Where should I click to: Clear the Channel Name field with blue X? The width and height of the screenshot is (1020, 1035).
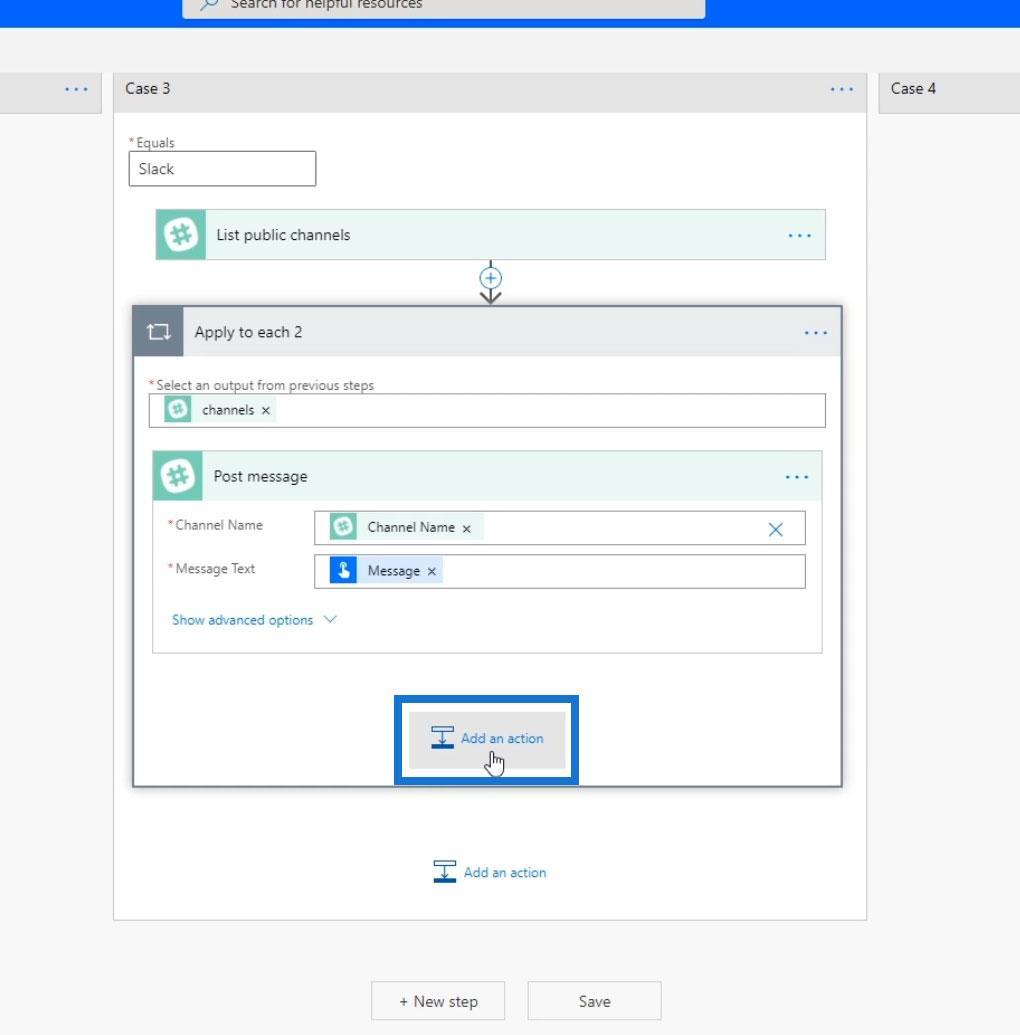pos(775,529)
